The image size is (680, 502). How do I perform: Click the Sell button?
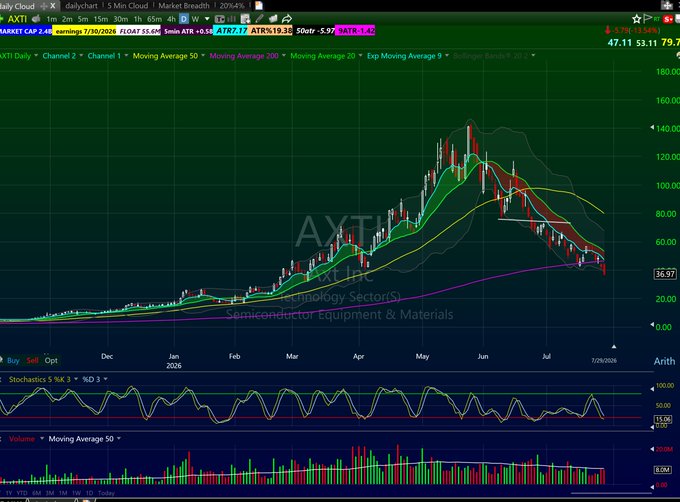[x=32, y=360]
